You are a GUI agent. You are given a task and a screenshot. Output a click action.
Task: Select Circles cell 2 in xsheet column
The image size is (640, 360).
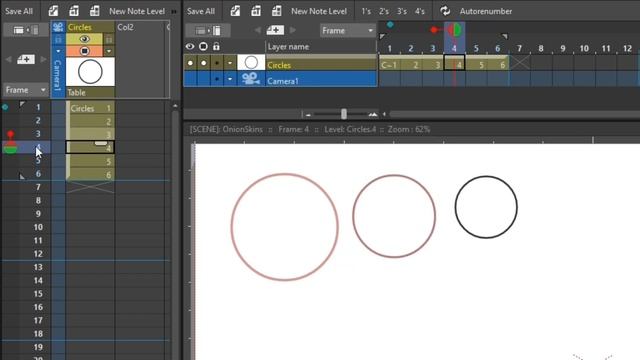pyautogui.click(x=90, y=121)
